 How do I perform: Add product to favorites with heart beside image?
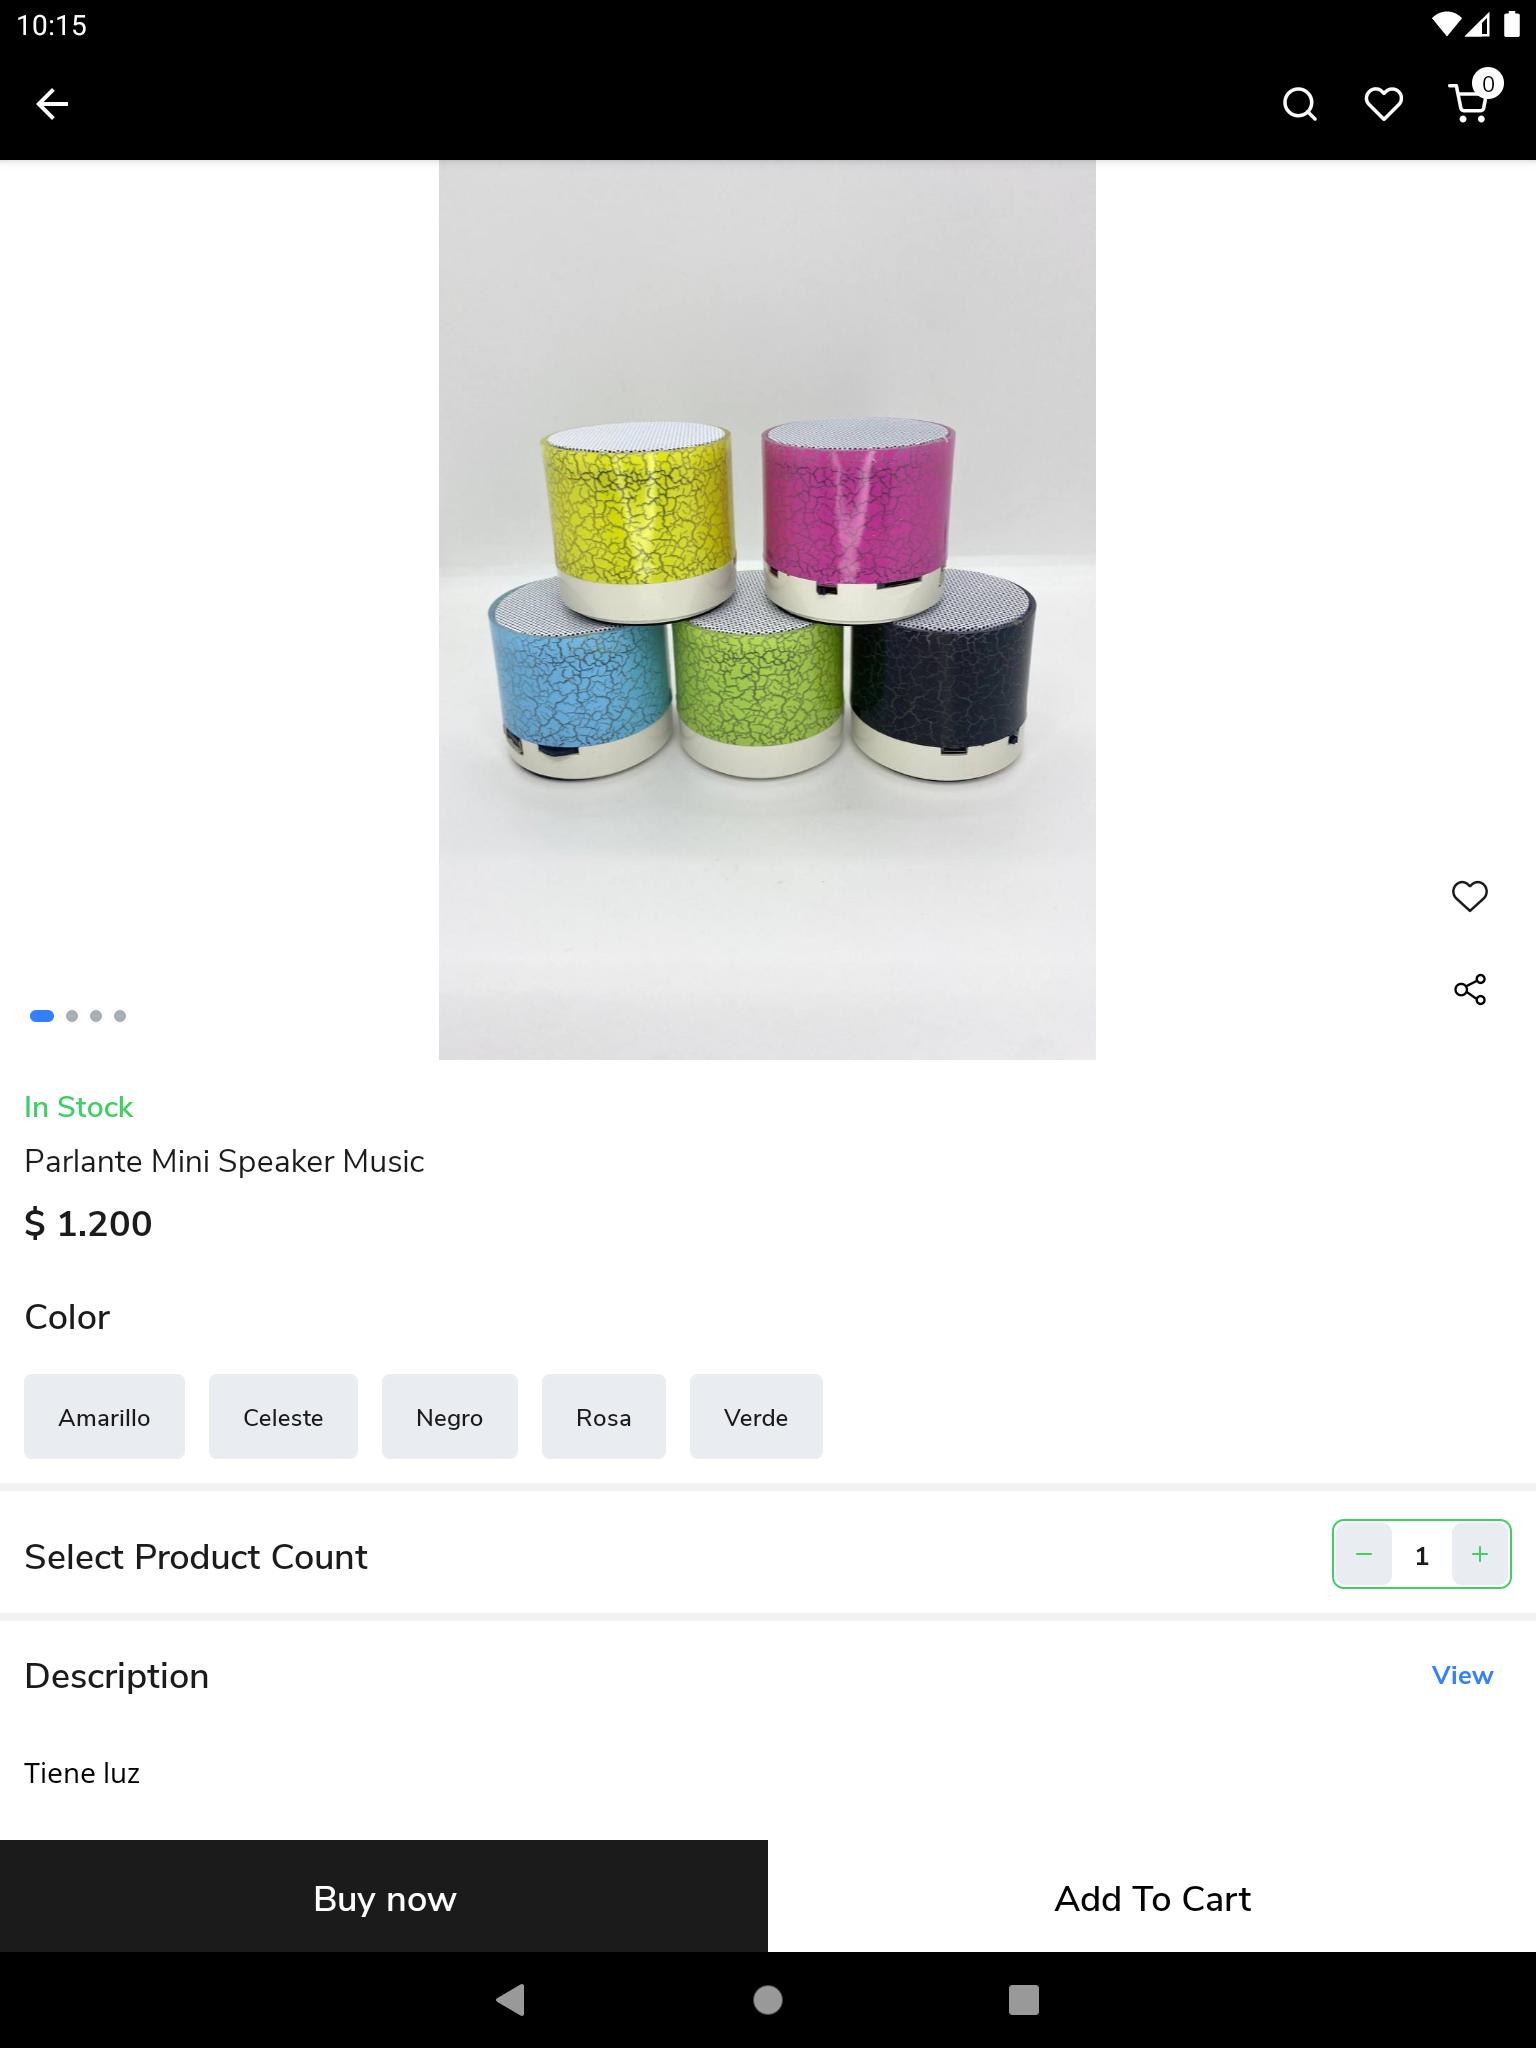pyautogui.click(x=1470, y=896)
